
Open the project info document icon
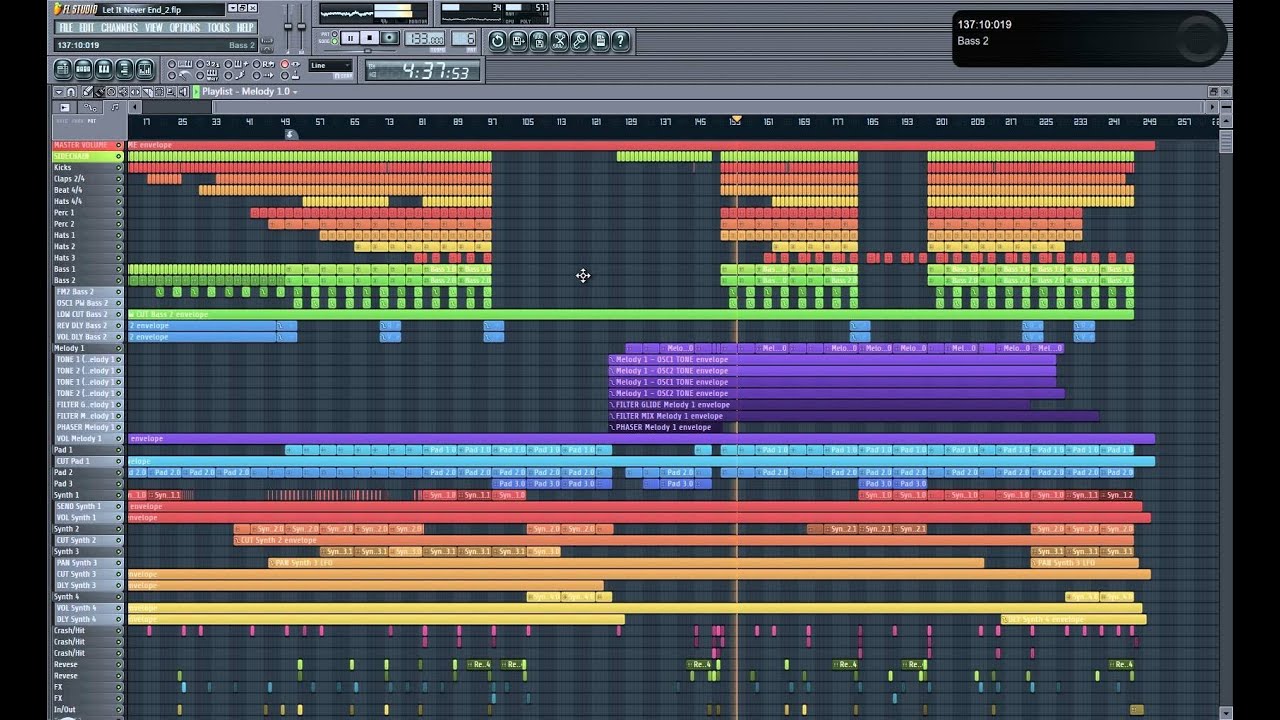point(600,41)
